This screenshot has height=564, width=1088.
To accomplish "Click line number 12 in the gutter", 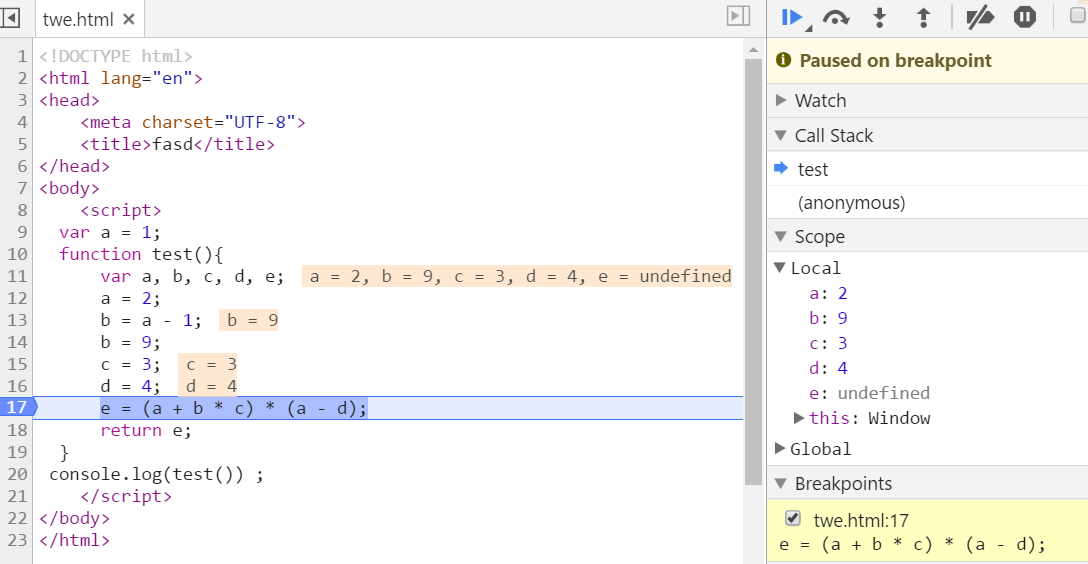I will click(17, 298).
